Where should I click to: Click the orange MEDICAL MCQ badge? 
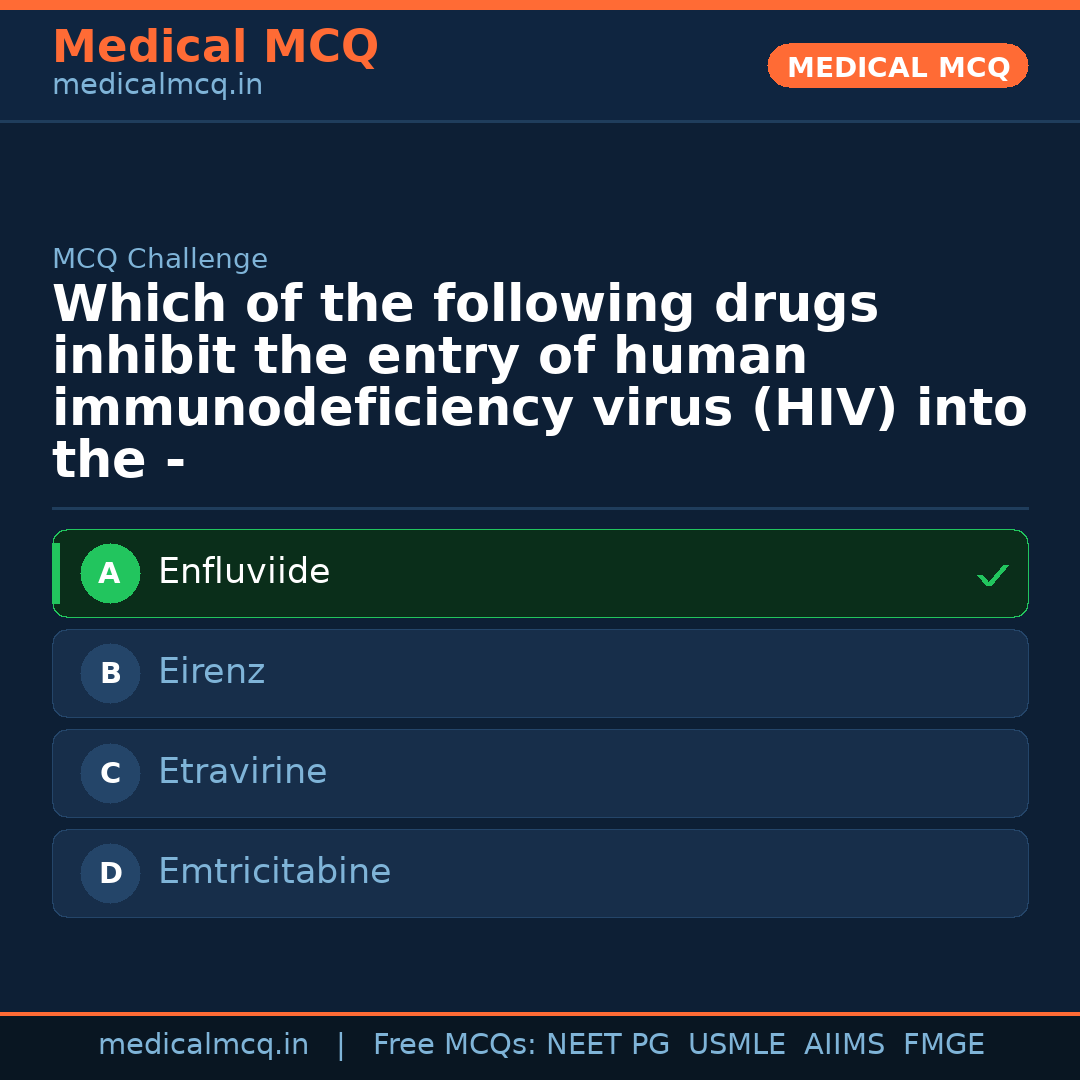(x=898, y=67)
